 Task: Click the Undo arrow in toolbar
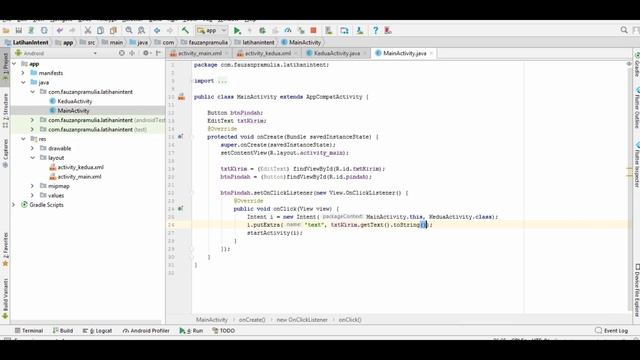pyautogui.click(x=60, y=31)
